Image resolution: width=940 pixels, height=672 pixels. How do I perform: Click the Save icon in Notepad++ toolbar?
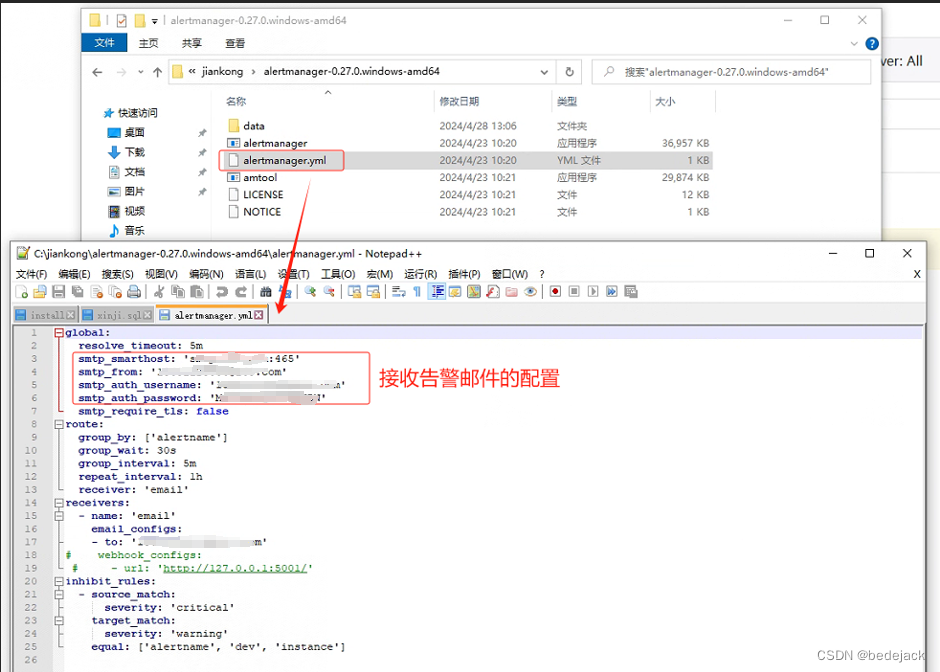pos(58,292)
